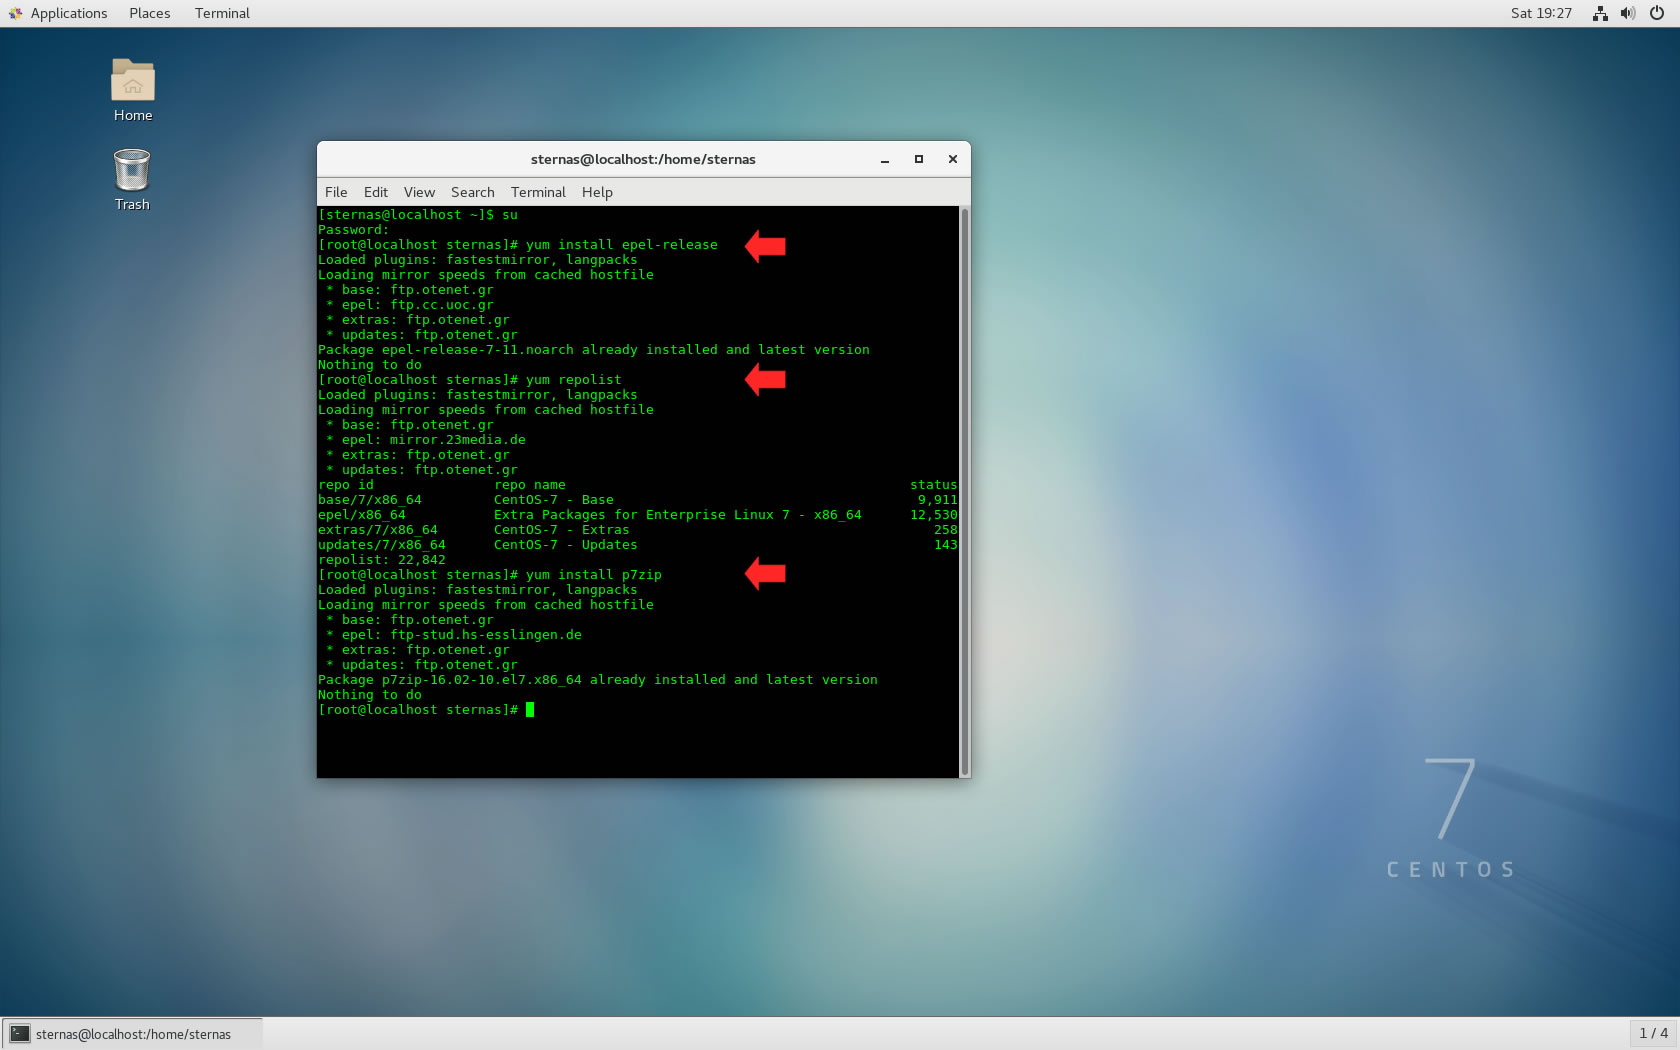Image resolution: width=1680 pixels, height=1050 pixels.
Task: Open the Terminal app menu in top bar
Action: tap(222, 13)
